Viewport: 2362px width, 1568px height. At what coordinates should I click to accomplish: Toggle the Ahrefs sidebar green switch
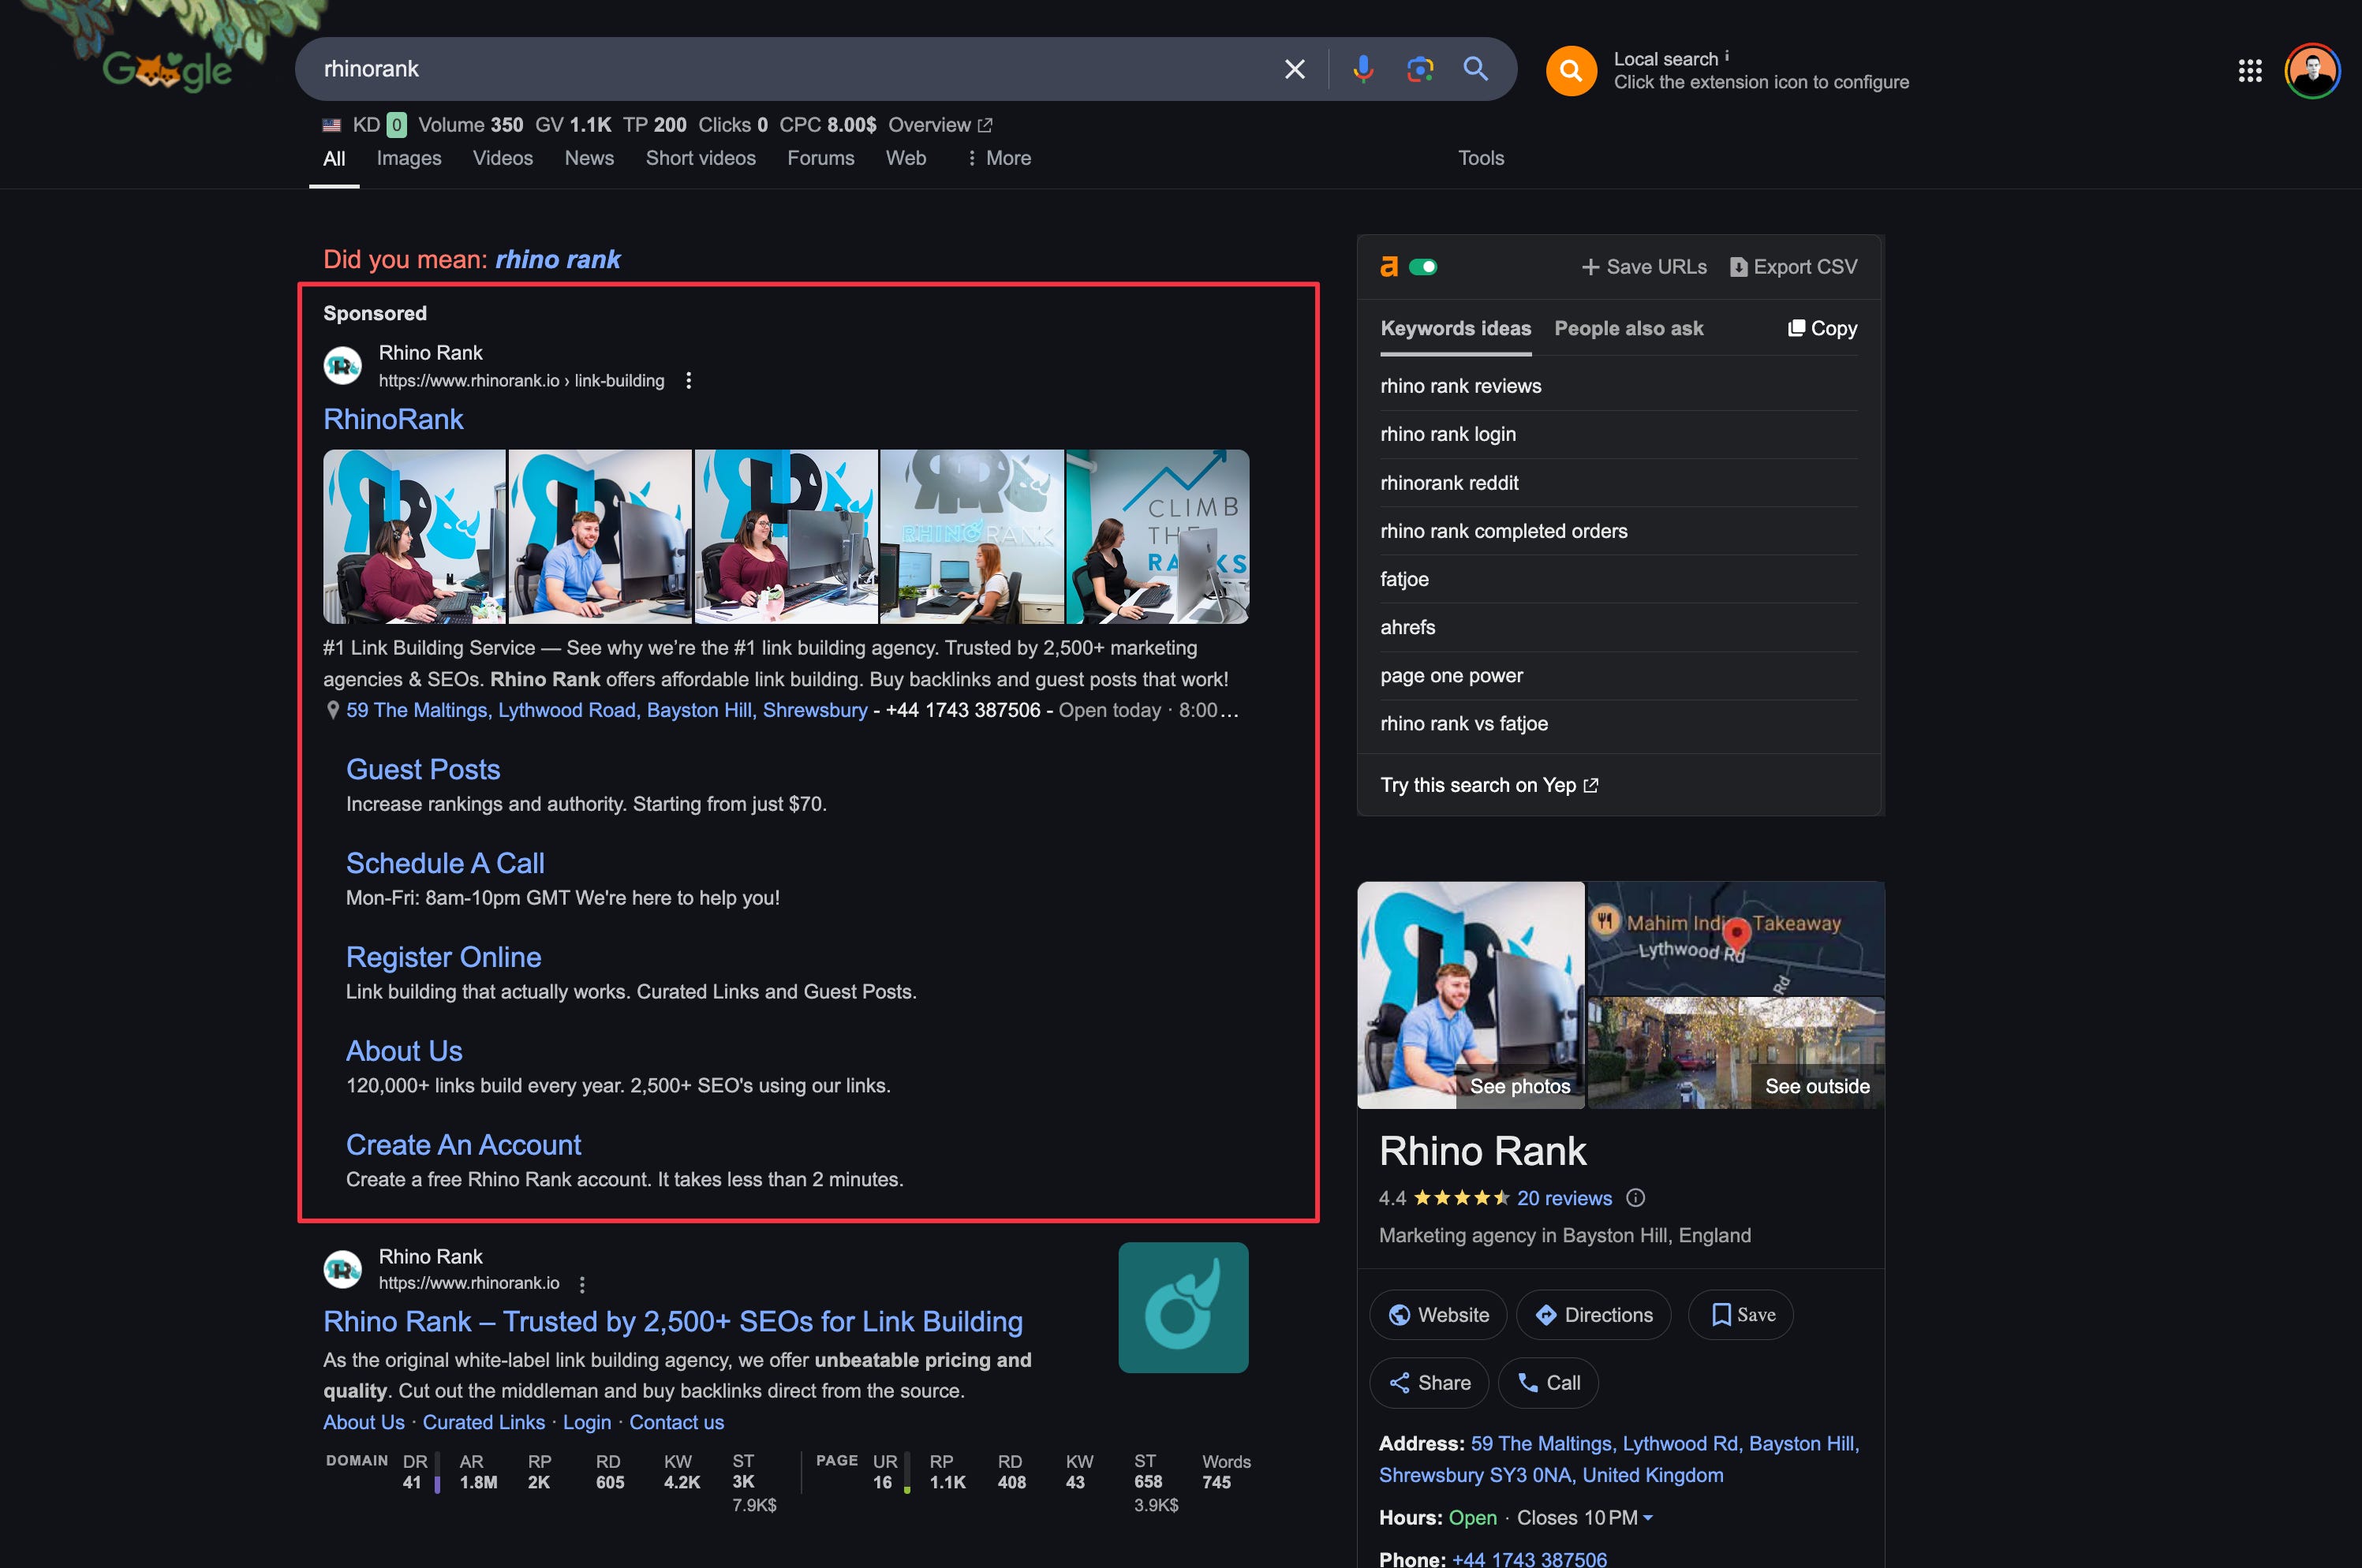click(1422, 267)
